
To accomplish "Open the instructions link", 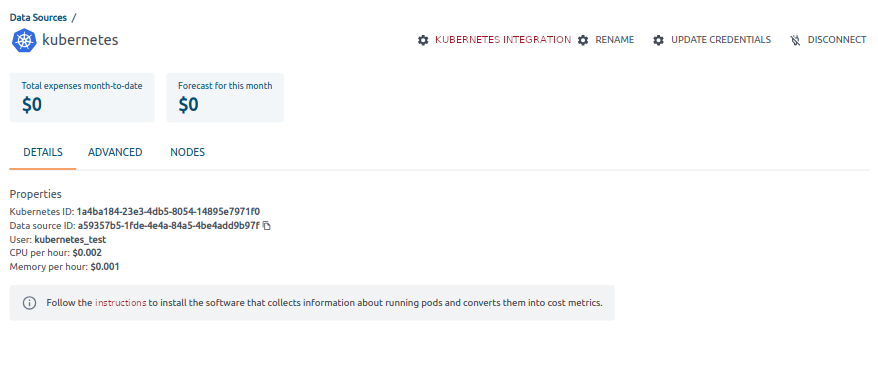I will pos(120,303).
